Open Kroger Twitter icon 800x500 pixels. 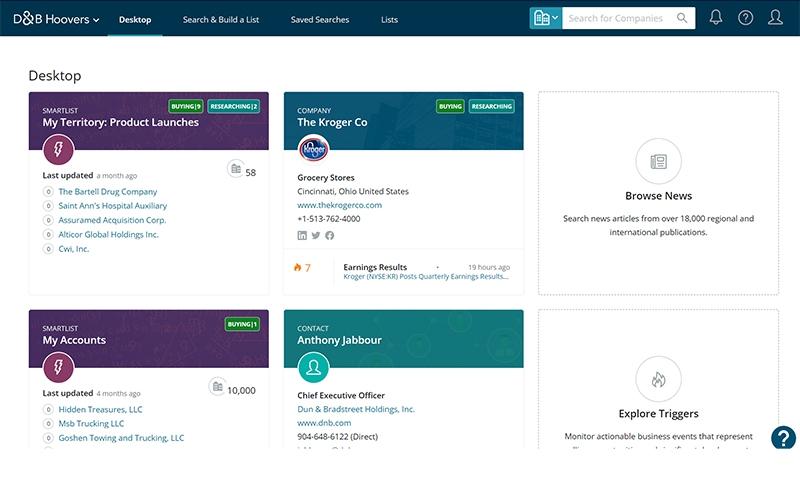(316, 235)
